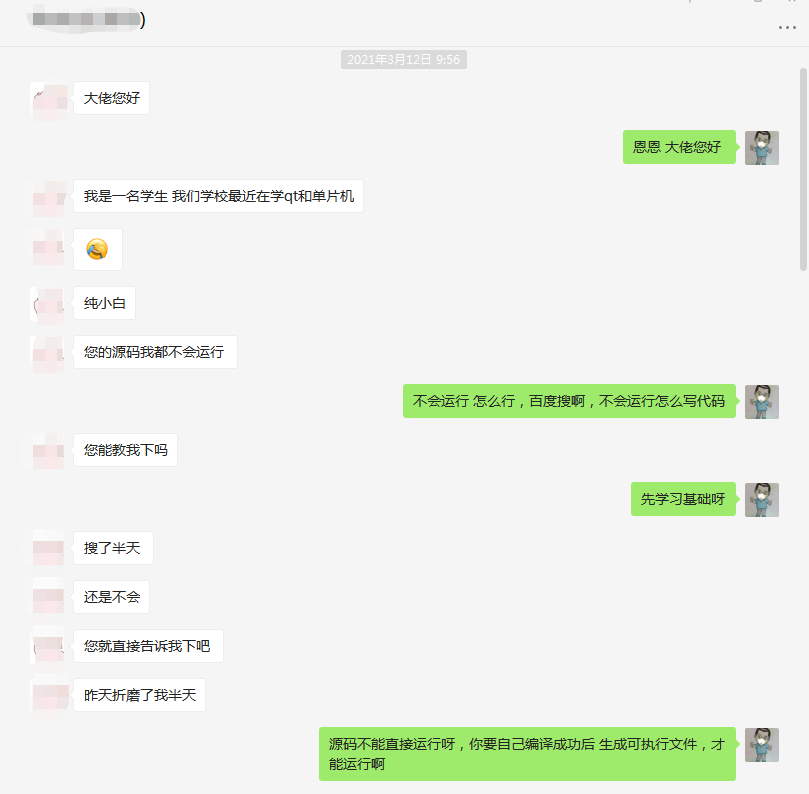Screen dimensions: 809x794
Task: Open the three-dot chat options menu
Action: [787, 27]
